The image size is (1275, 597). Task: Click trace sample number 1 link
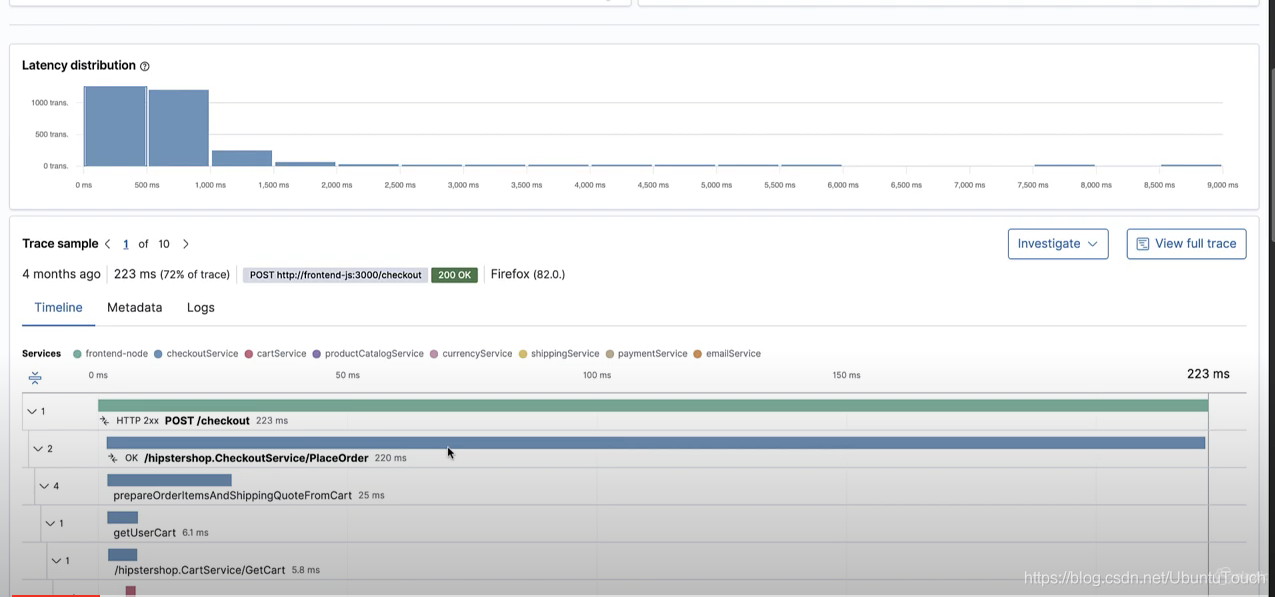126,244
